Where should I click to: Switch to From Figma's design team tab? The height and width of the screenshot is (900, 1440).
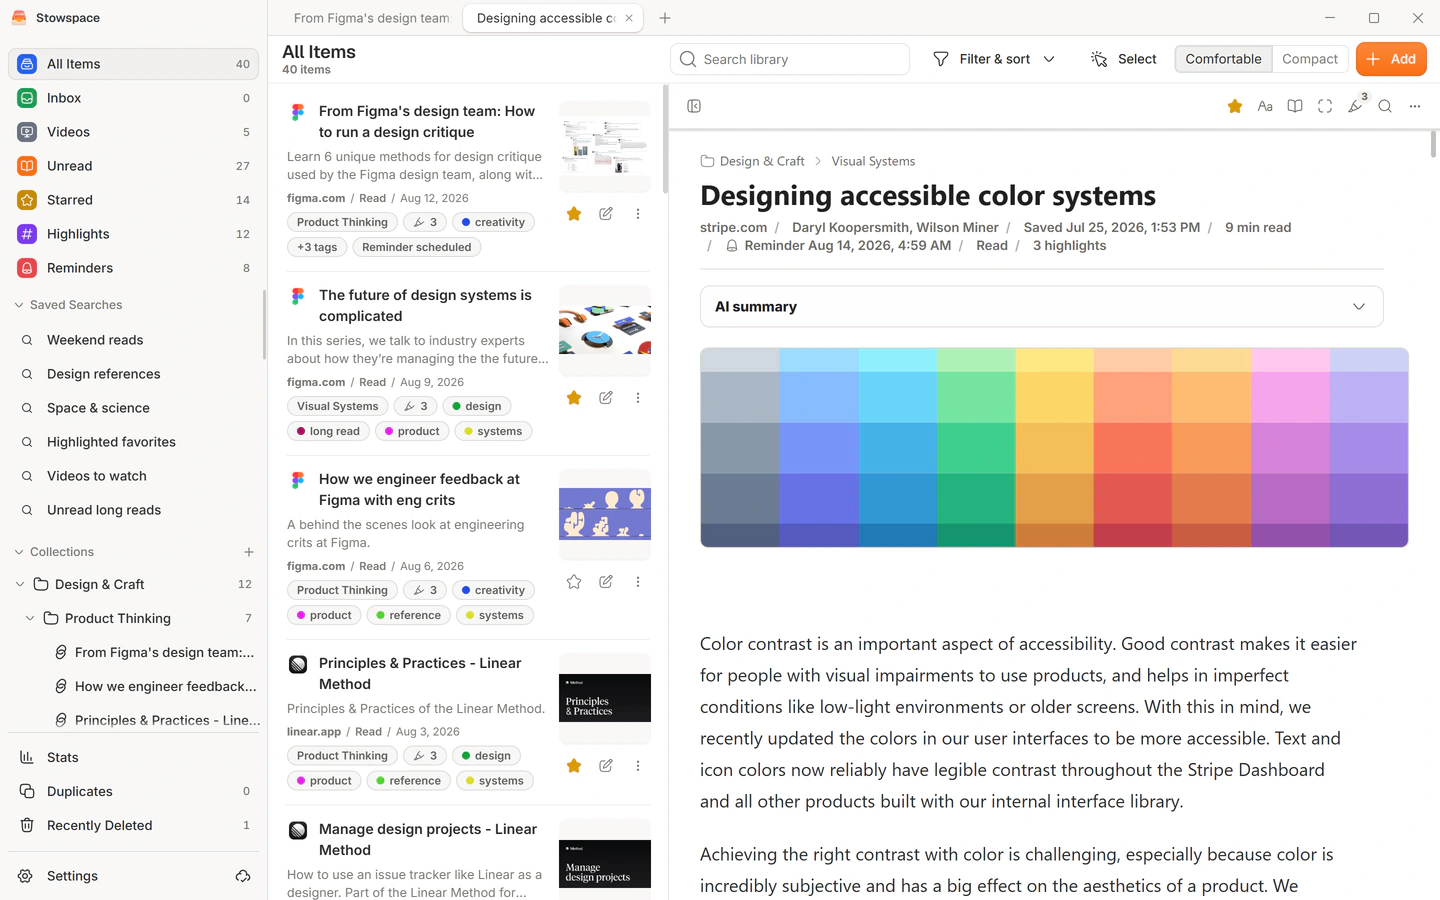pos(371,18)
